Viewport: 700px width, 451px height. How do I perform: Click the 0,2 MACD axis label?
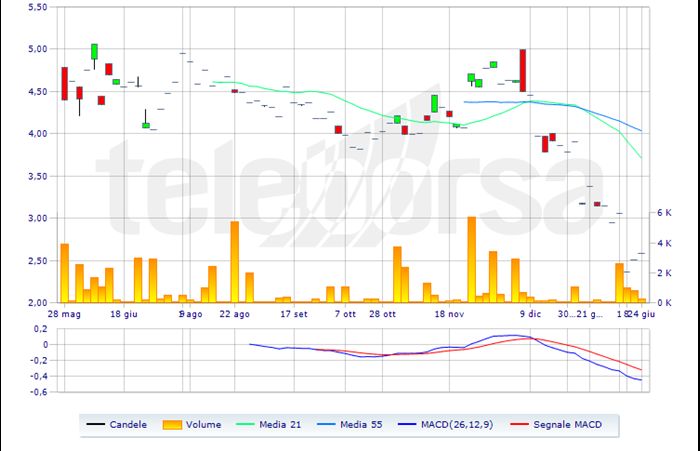(x=41, y=329)
